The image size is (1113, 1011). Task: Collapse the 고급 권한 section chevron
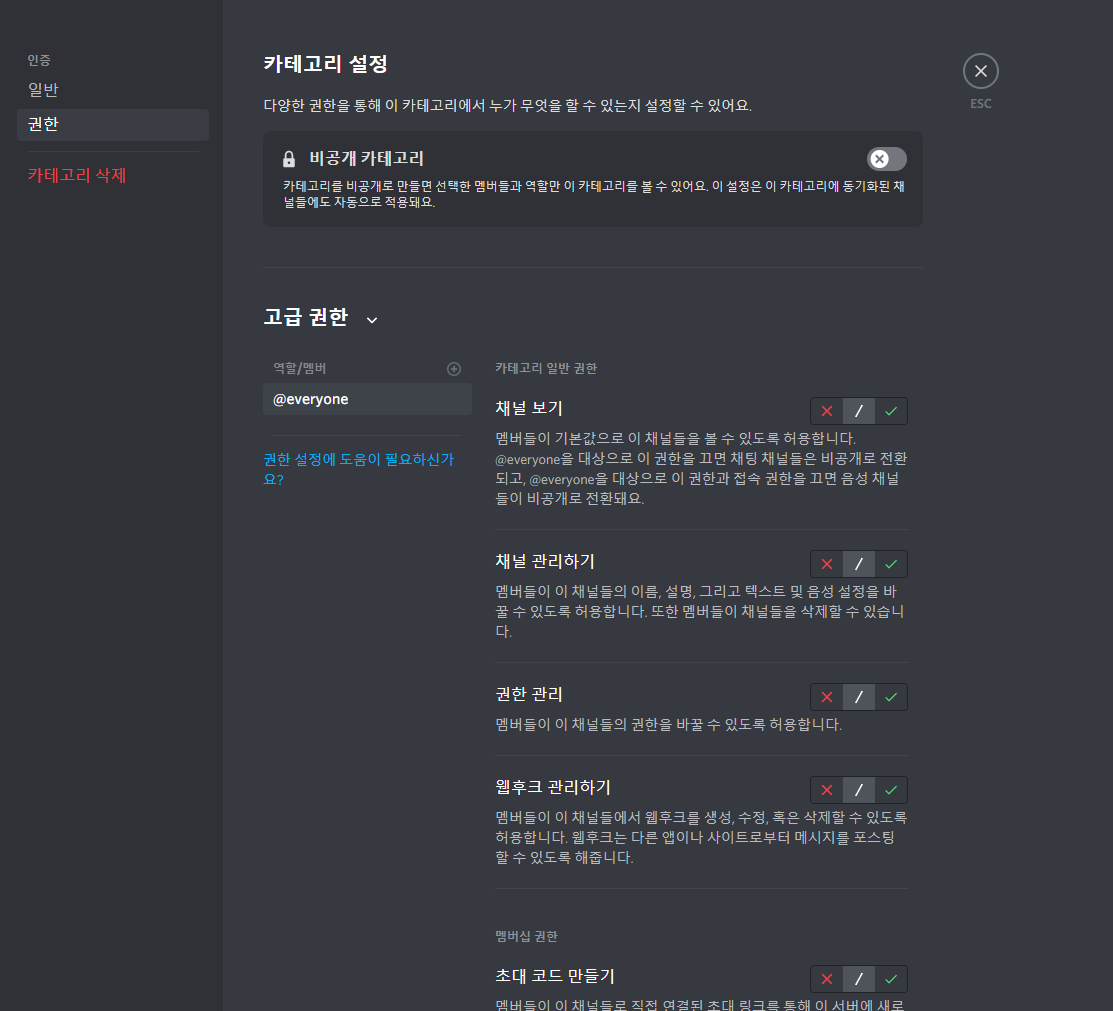pos(372,320)
